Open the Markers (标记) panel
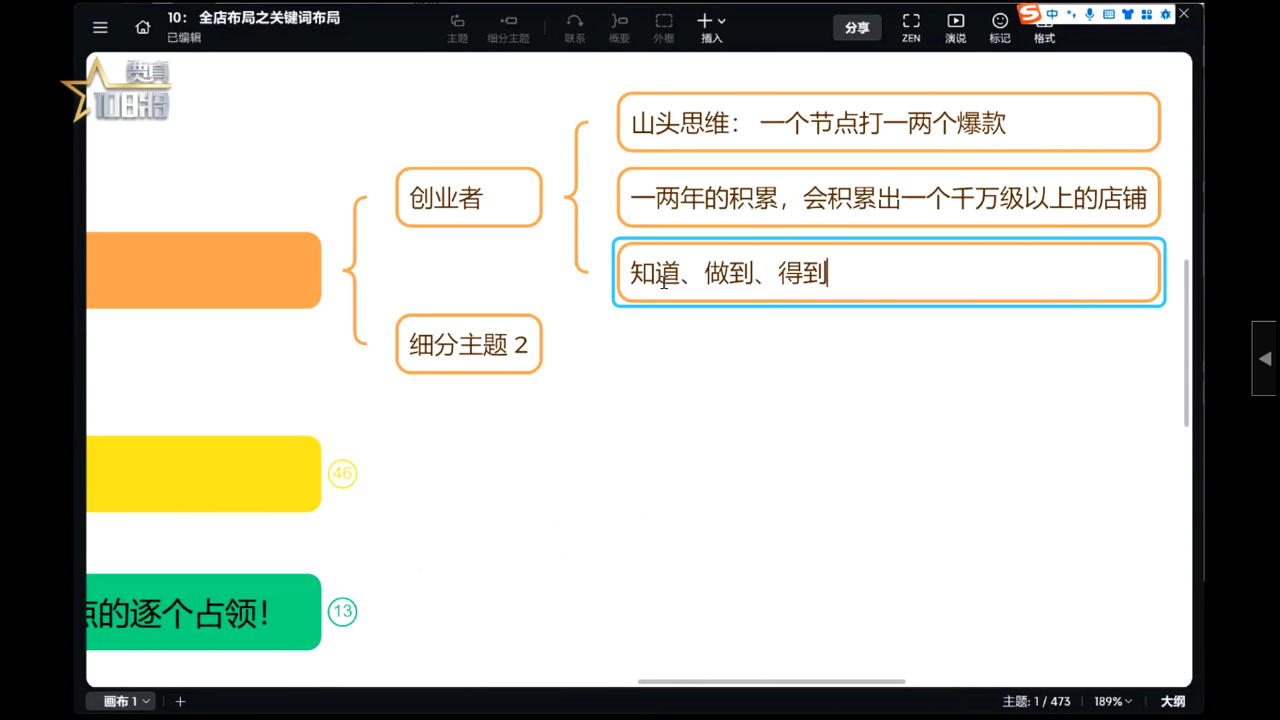Viewport: 1280px width, 720px height. pyautogui.click(x=1000, y=27)
